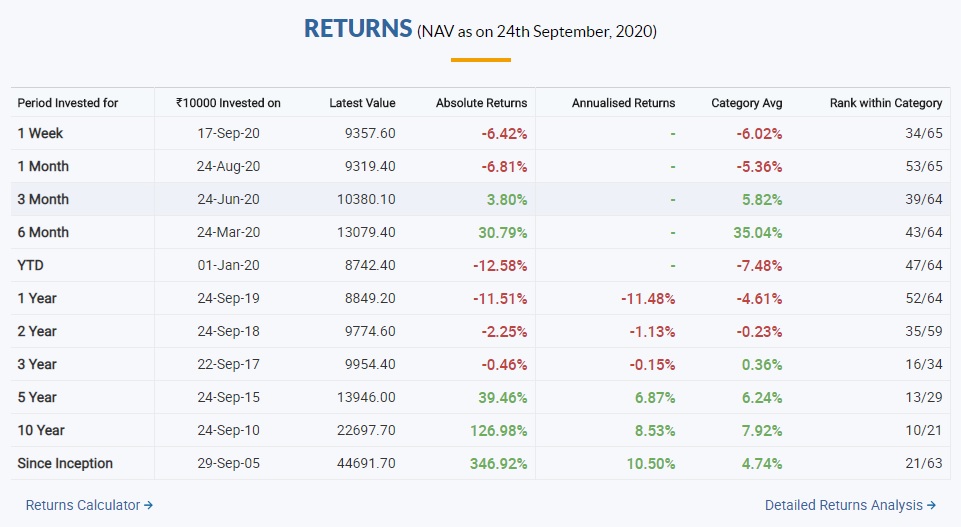Select the 'YTD' row label
961x527 pixels.
[x=30, y=265]
